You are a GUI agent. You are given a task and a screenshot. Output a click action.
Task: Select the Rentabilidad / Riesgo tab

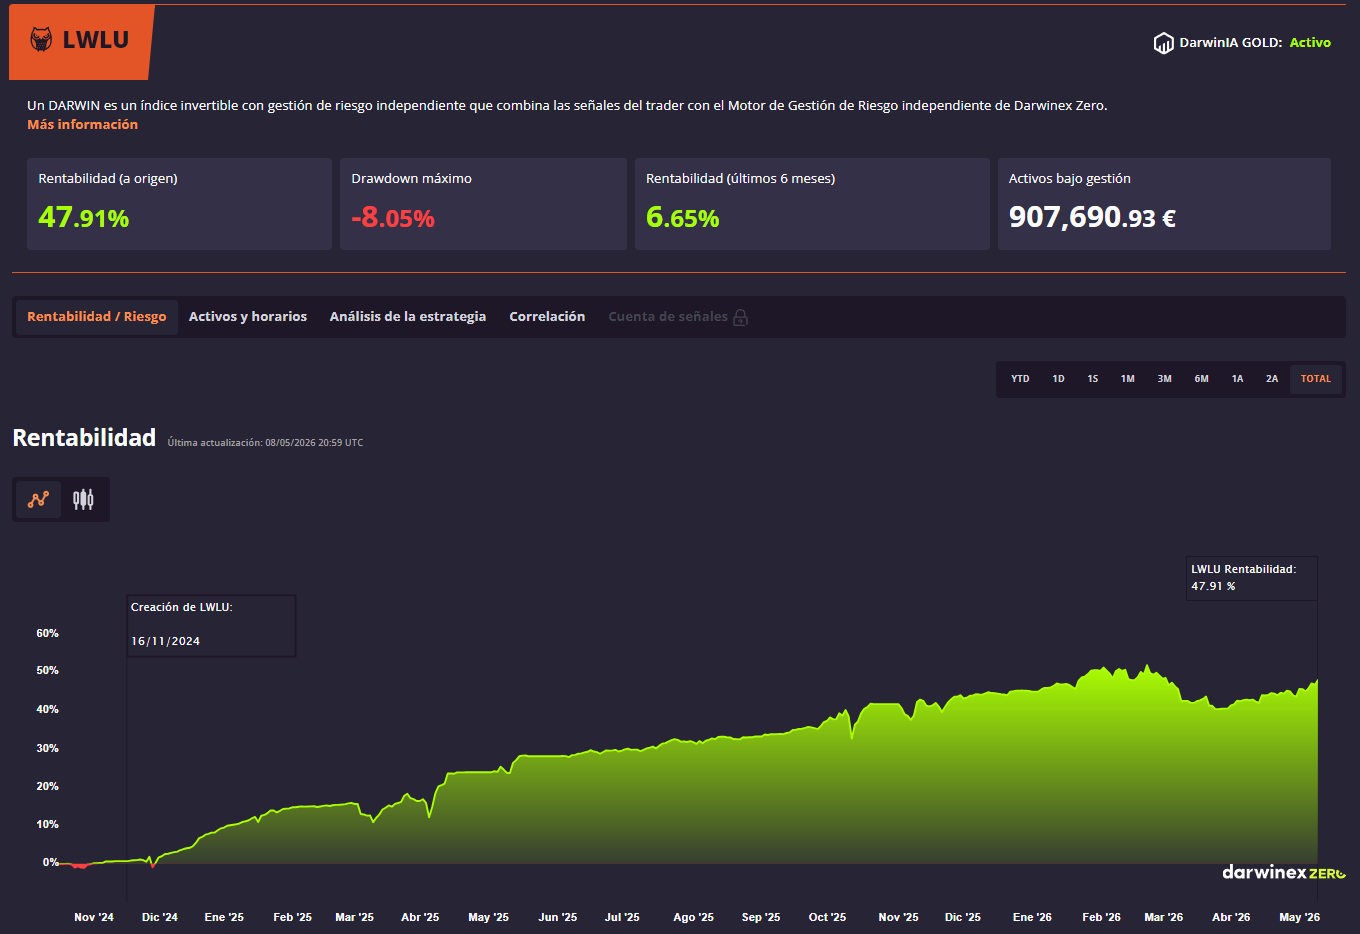[x=97, y=317]
